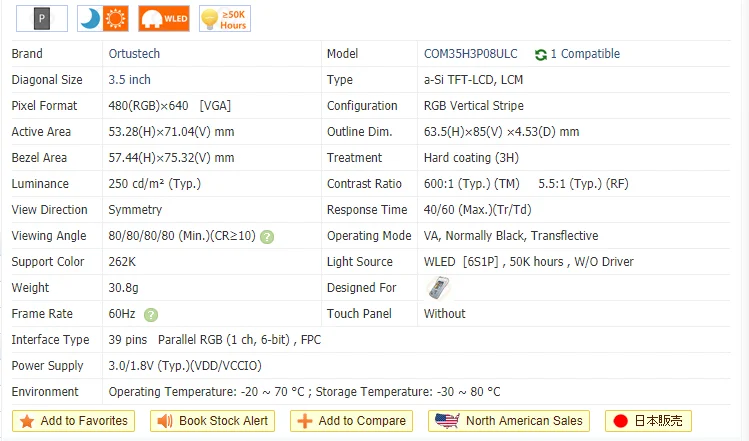Open North American Sales

509,421
